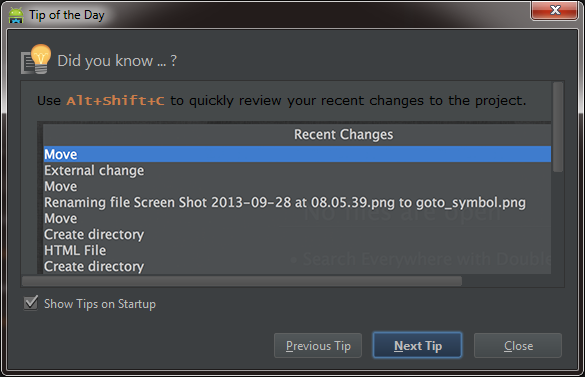This screenshot has height=377, width=585.
Task: Click the Next Tip button
Action: click(x=417, y=346)
